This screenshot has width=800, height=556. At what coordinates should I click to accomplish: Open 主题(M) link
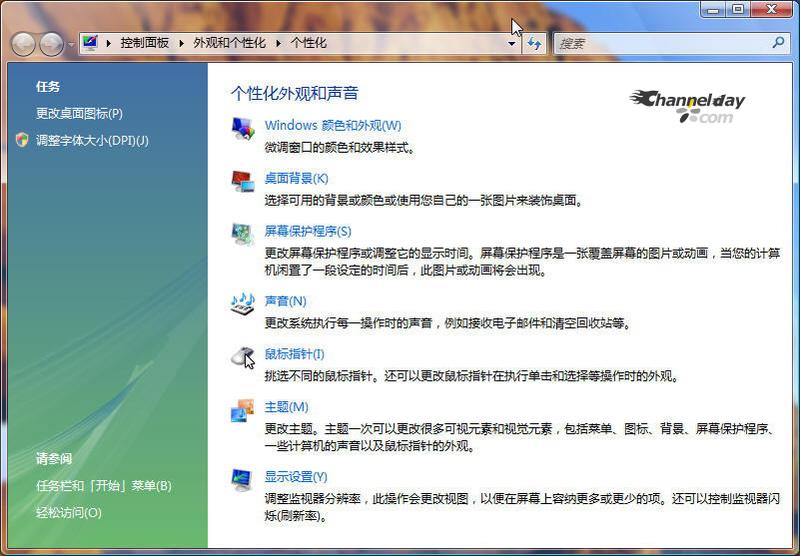tap(286, 407)
